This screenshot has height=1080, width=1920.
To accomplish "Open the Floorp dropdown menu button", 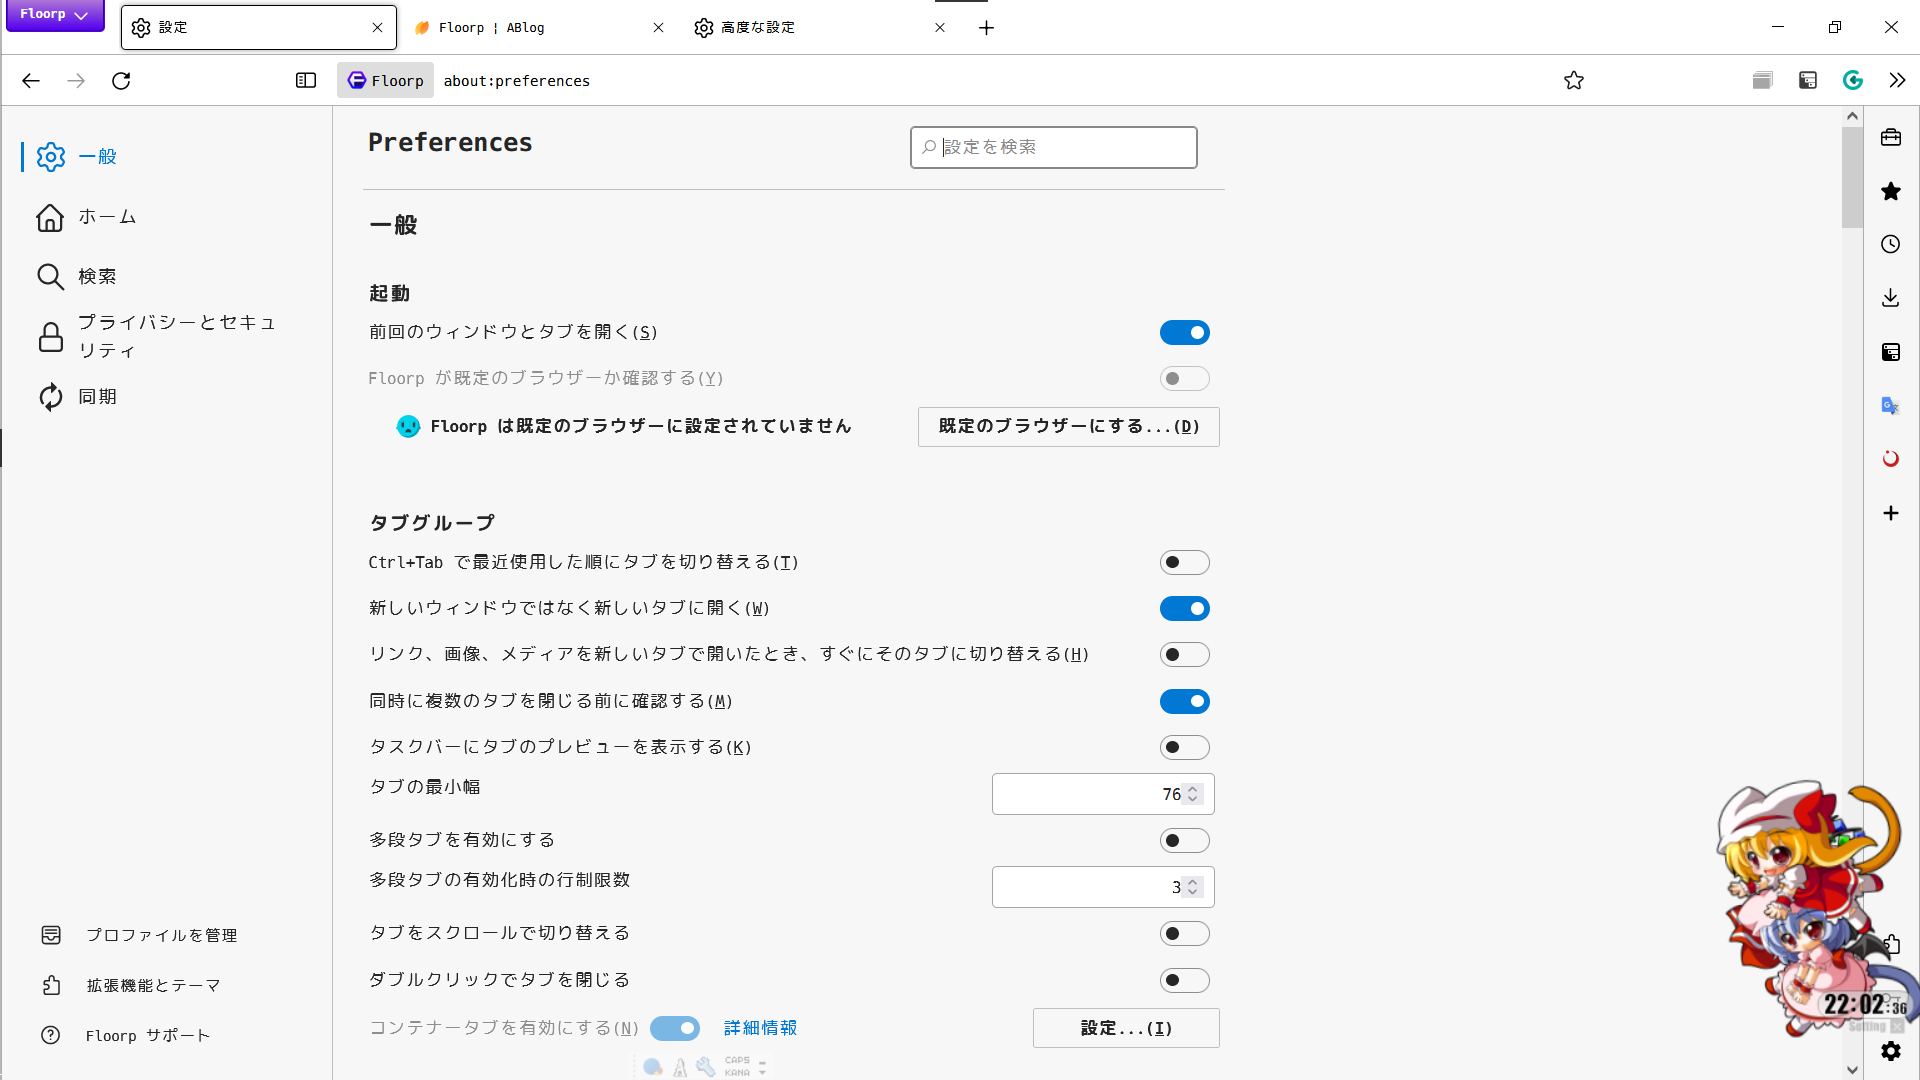I will (55, 15).
